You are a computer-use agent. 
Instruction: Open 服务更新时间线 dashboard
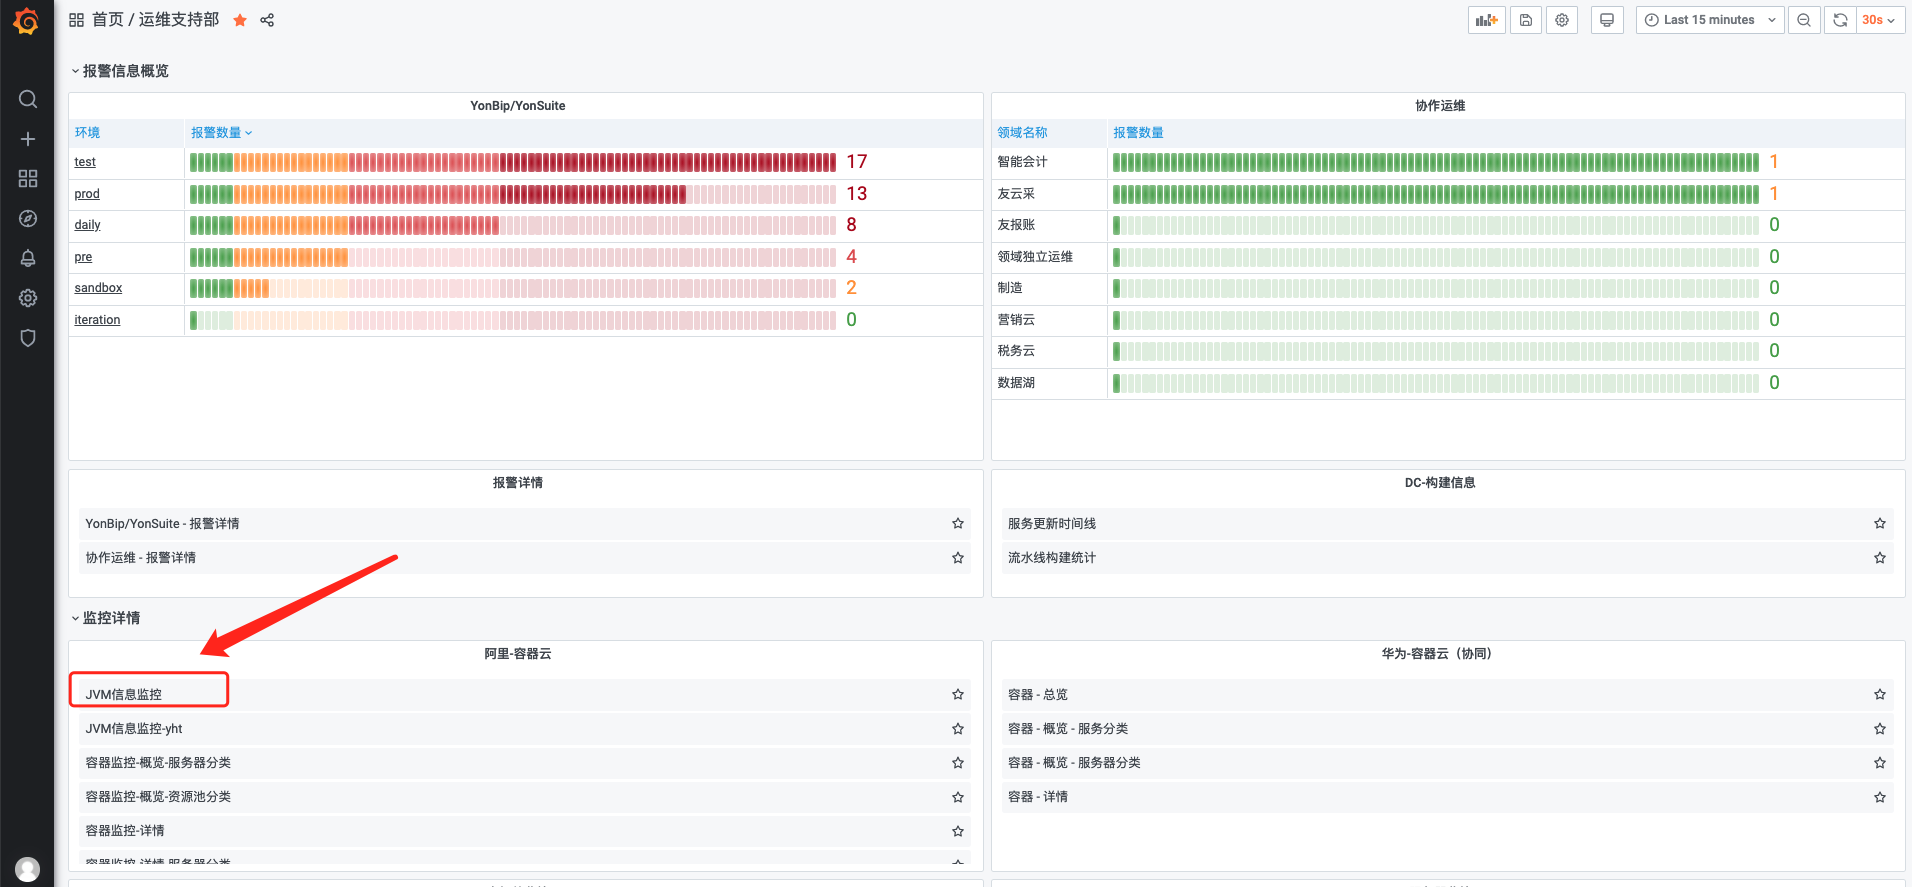coord(1052,524)
